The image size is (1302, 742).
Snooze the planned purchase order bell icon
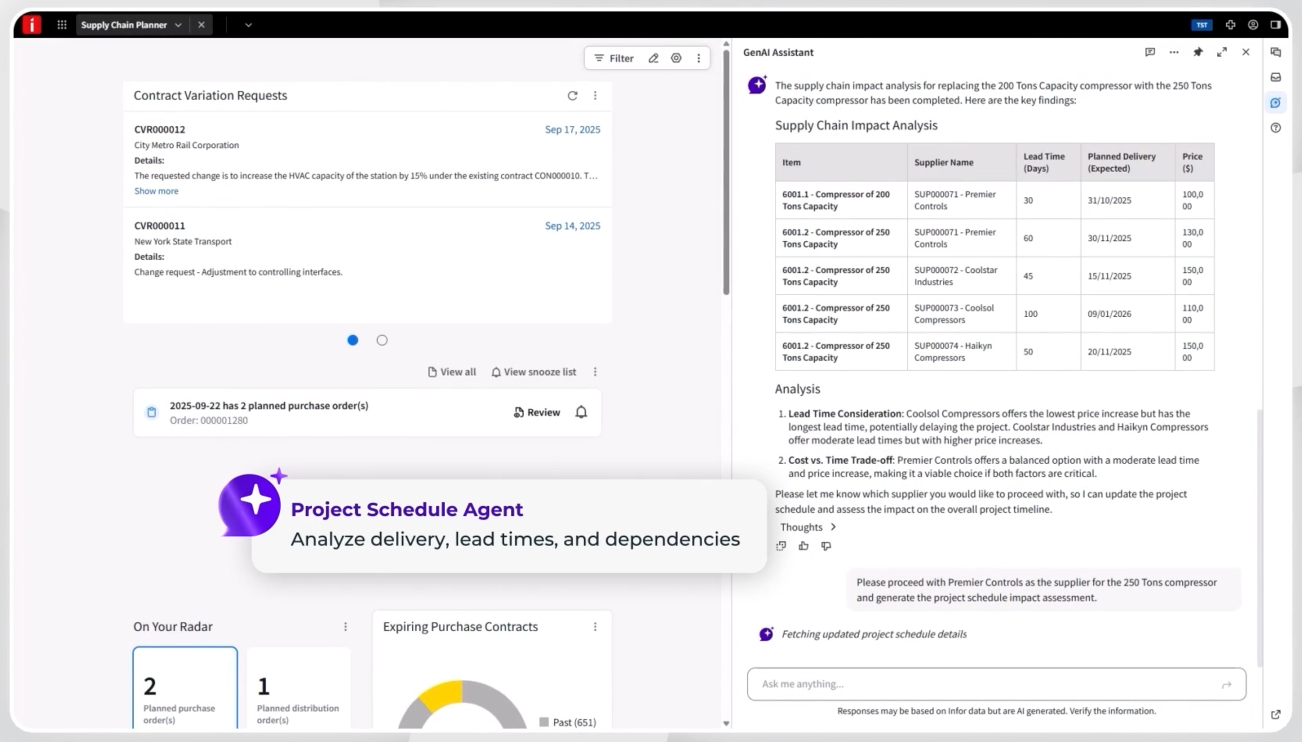point(581,412)
